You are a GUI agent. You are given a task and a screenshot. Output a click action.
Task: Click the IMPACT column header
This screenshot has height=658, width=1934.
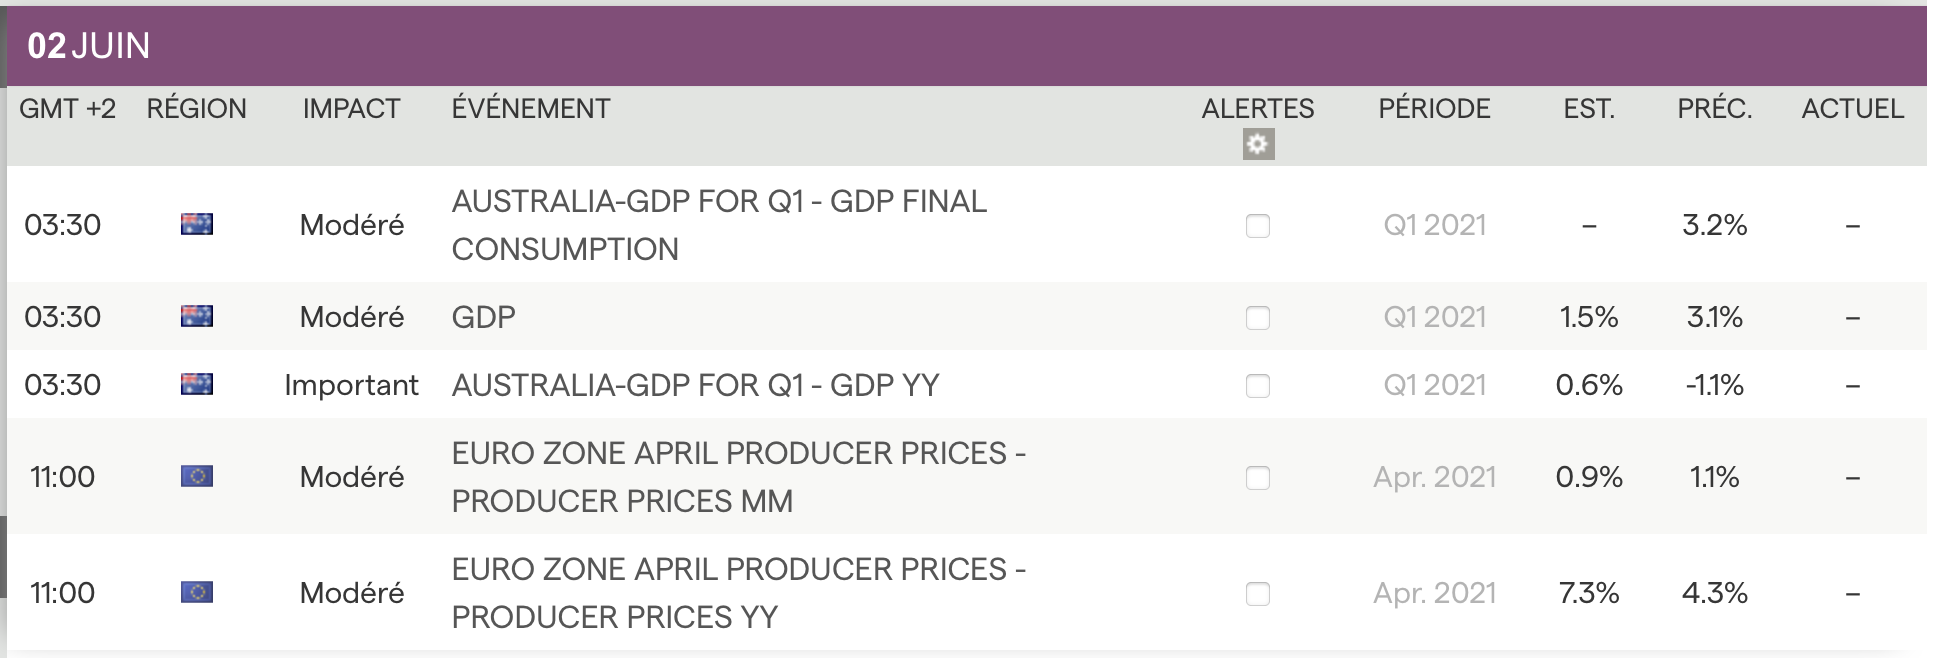351,108
